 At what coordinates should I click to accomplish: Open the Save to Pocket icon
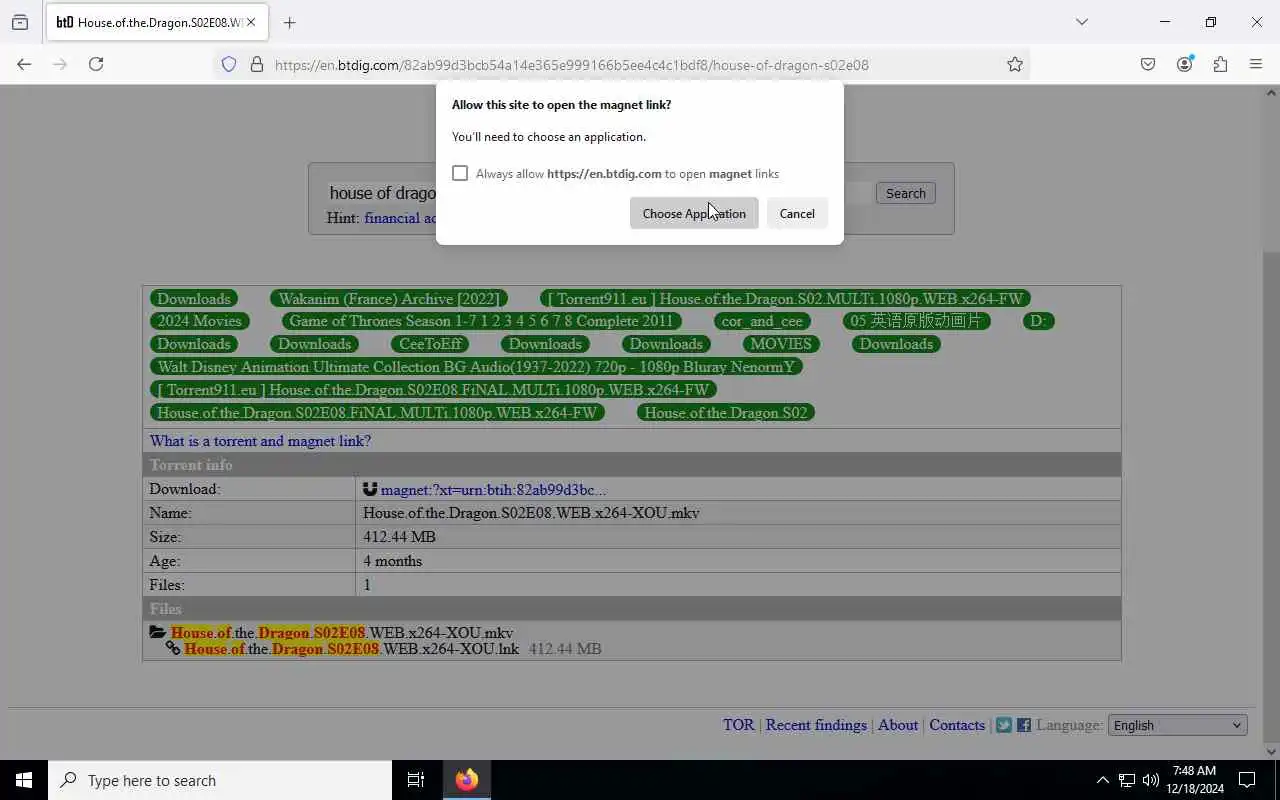1148,64
